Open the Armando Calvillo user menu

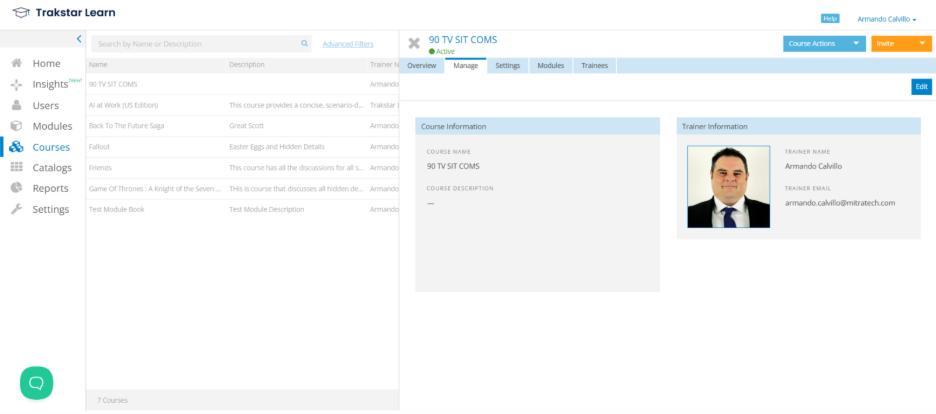(886, 19)
